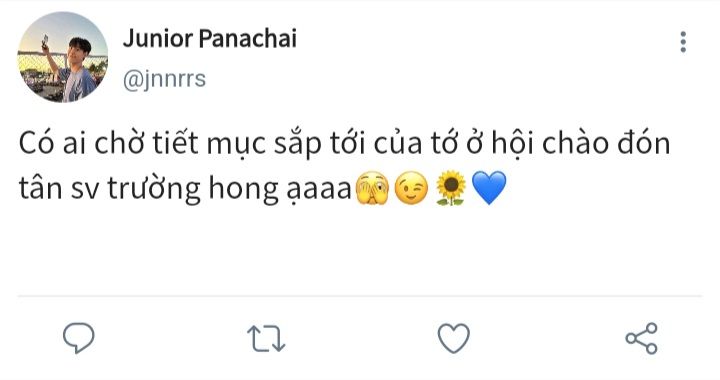Click the words "tân sv trường" in tweet
Viewport: 720px width, 380px height.
[x=110, y=189]
